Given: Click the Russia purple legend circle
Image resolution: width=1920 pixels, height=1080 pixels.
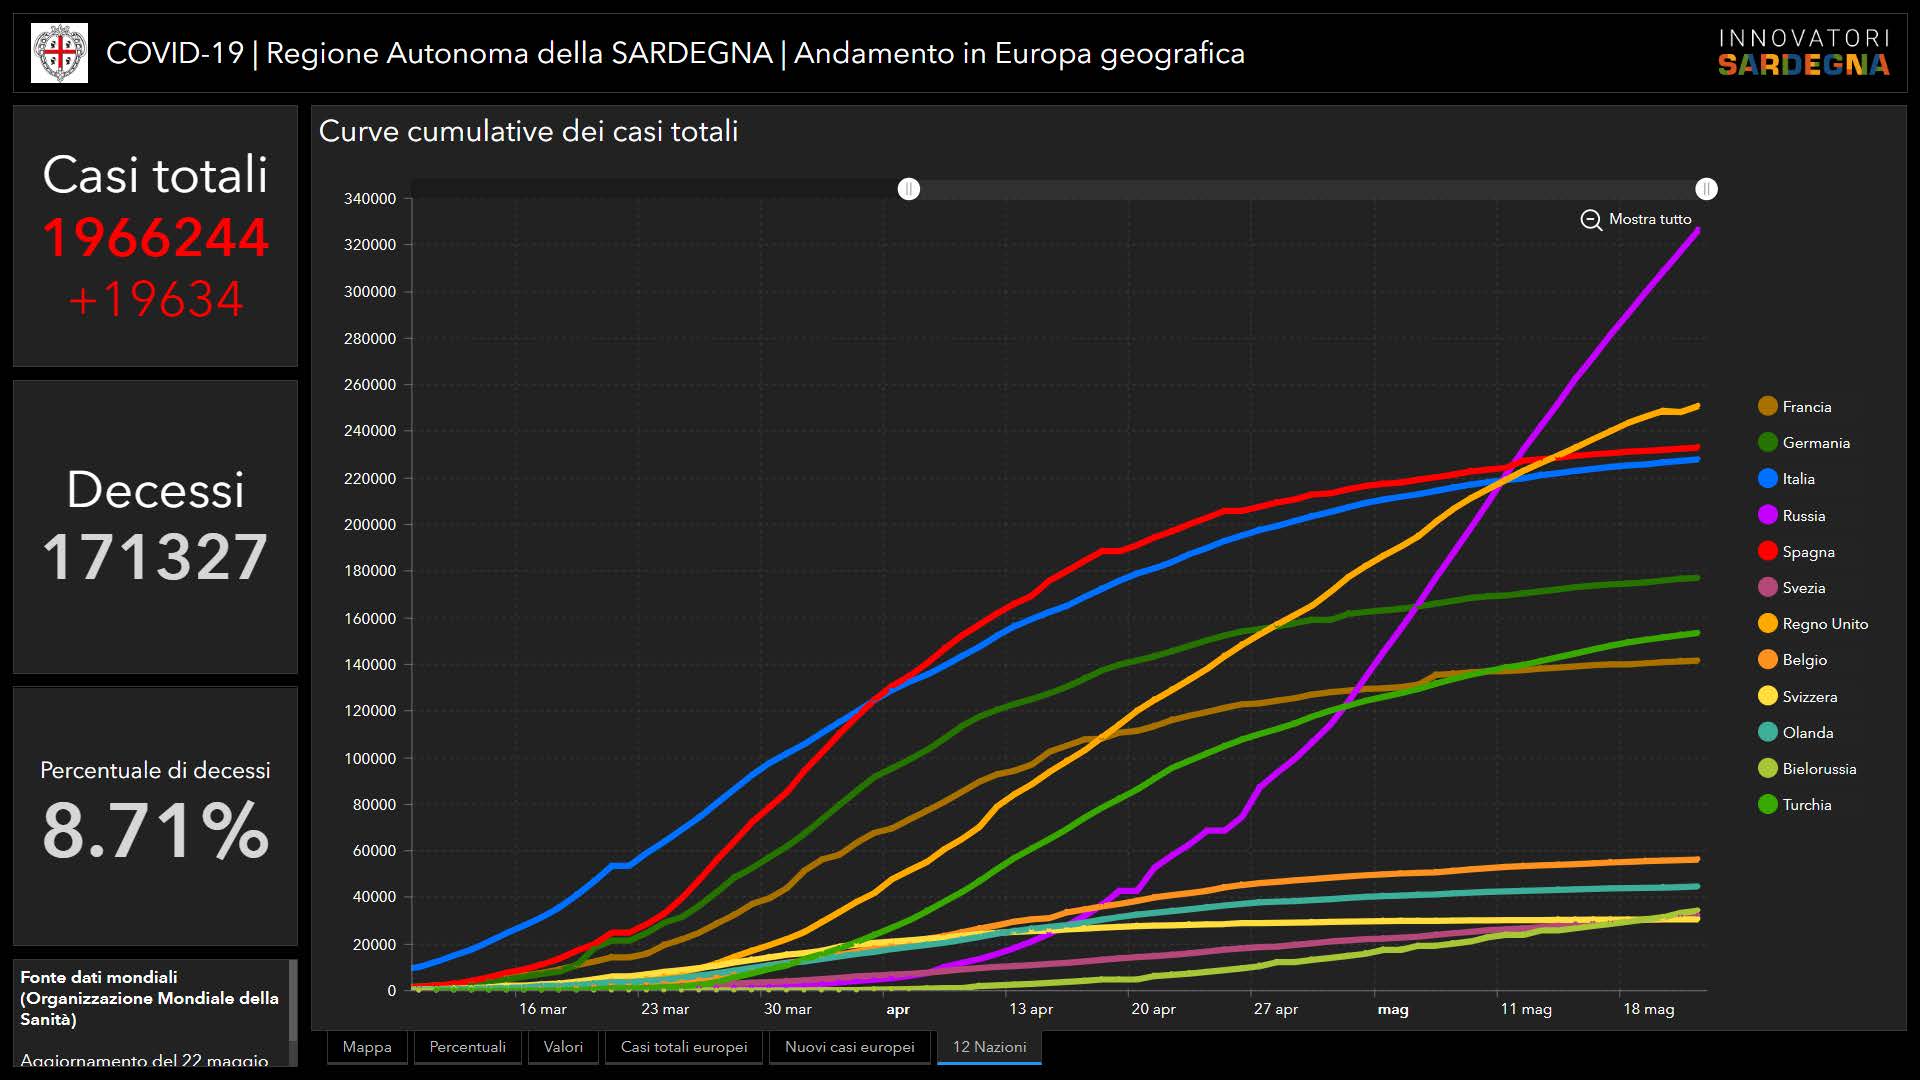Looking at the screenshot, I should [1768, 515].
